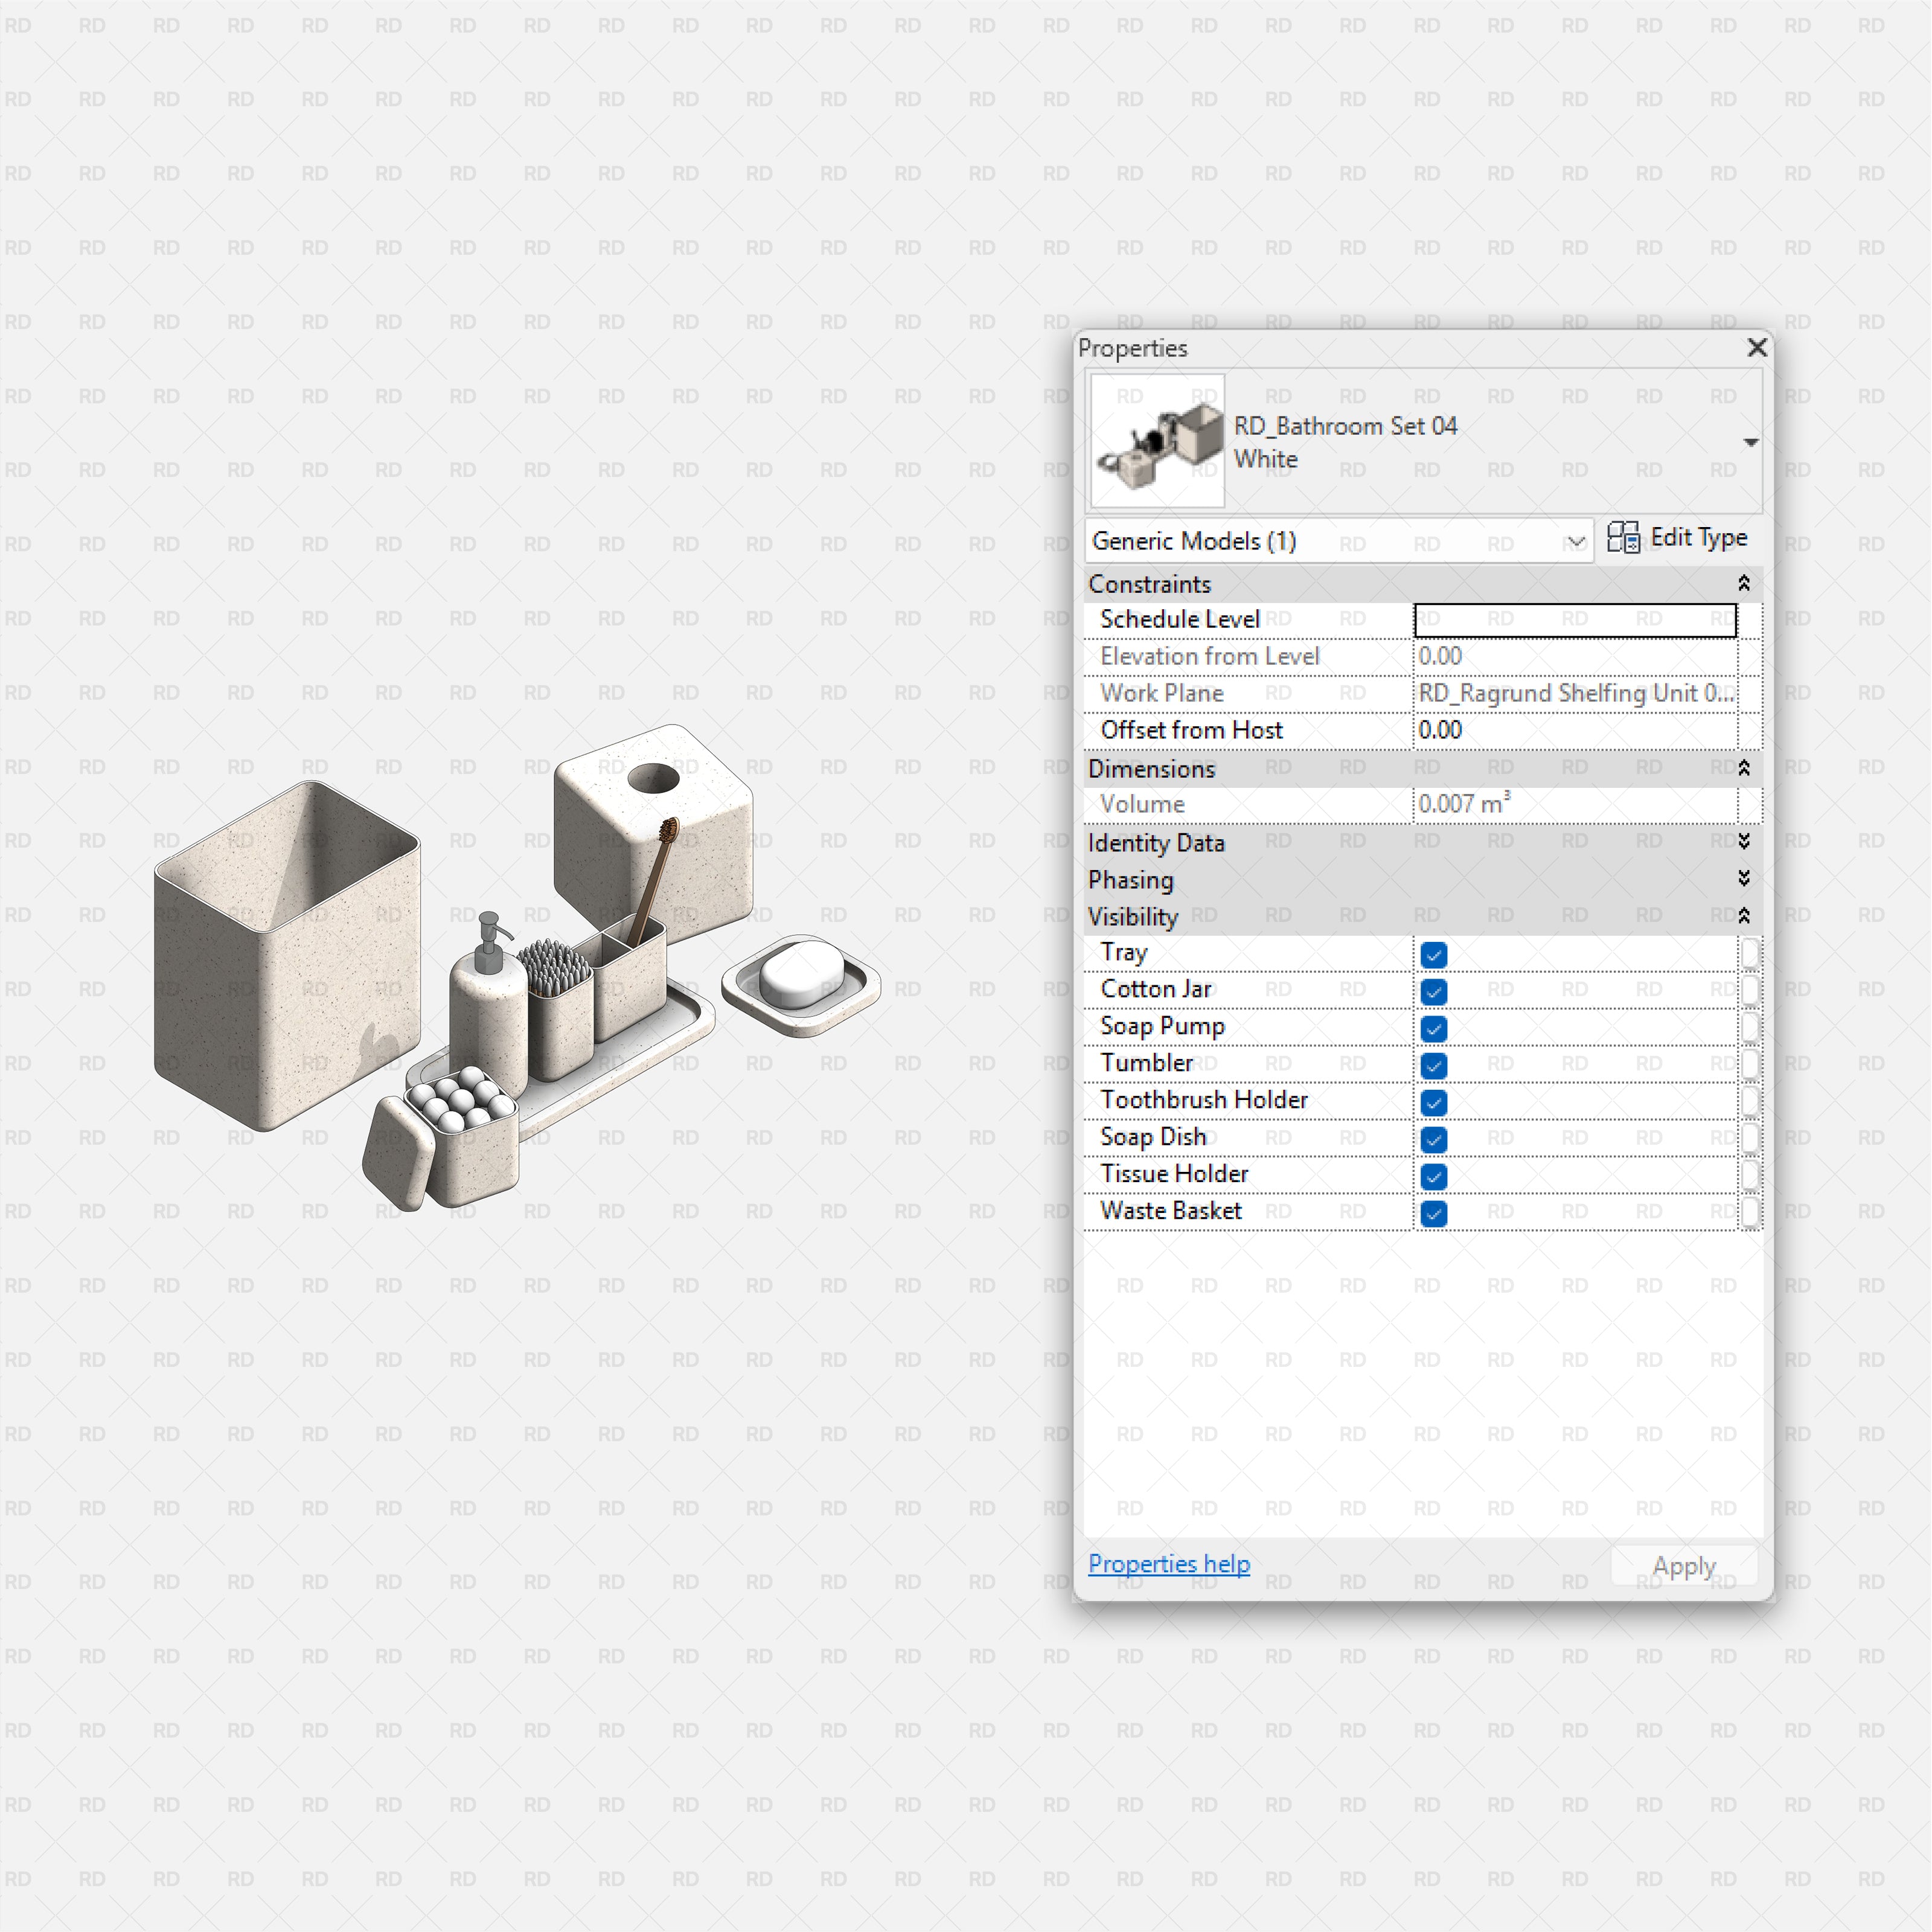Collapse the Constraints section
The height and width of the screenshot is (1932, 1932).
pos(1743,583)
